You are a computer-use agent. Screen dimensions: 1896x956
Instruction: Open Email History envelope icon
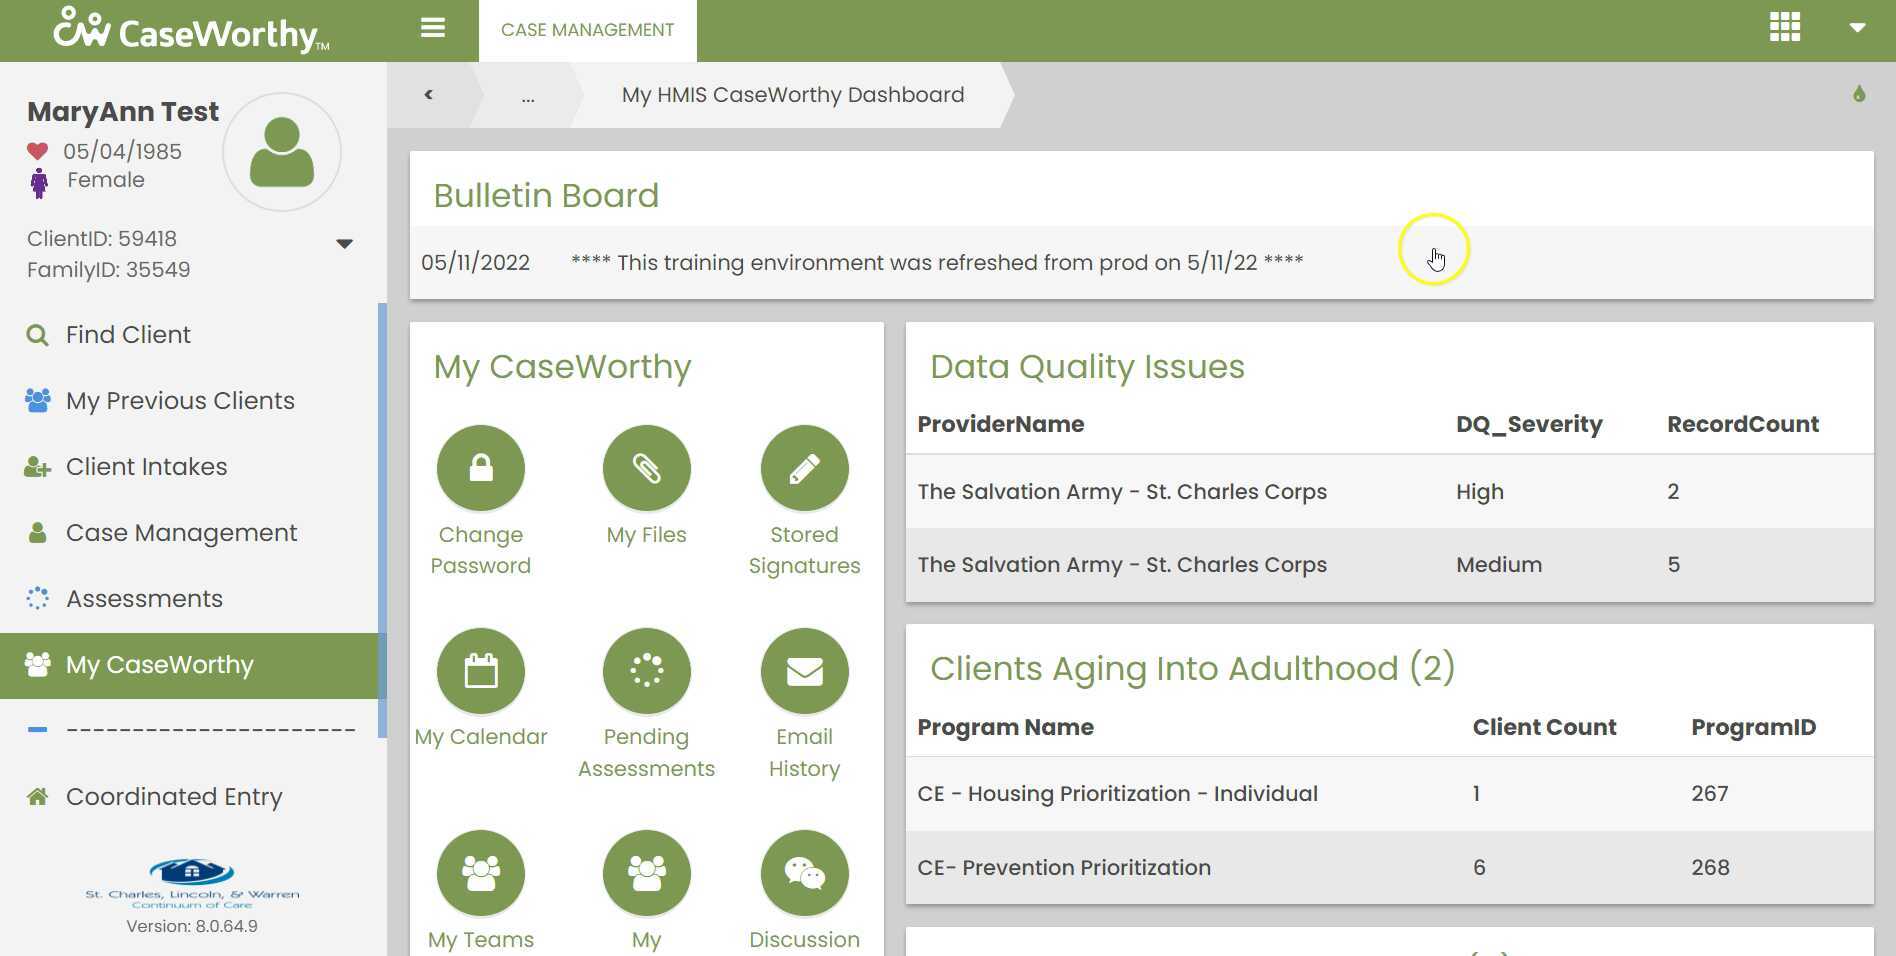coord(805,671)
